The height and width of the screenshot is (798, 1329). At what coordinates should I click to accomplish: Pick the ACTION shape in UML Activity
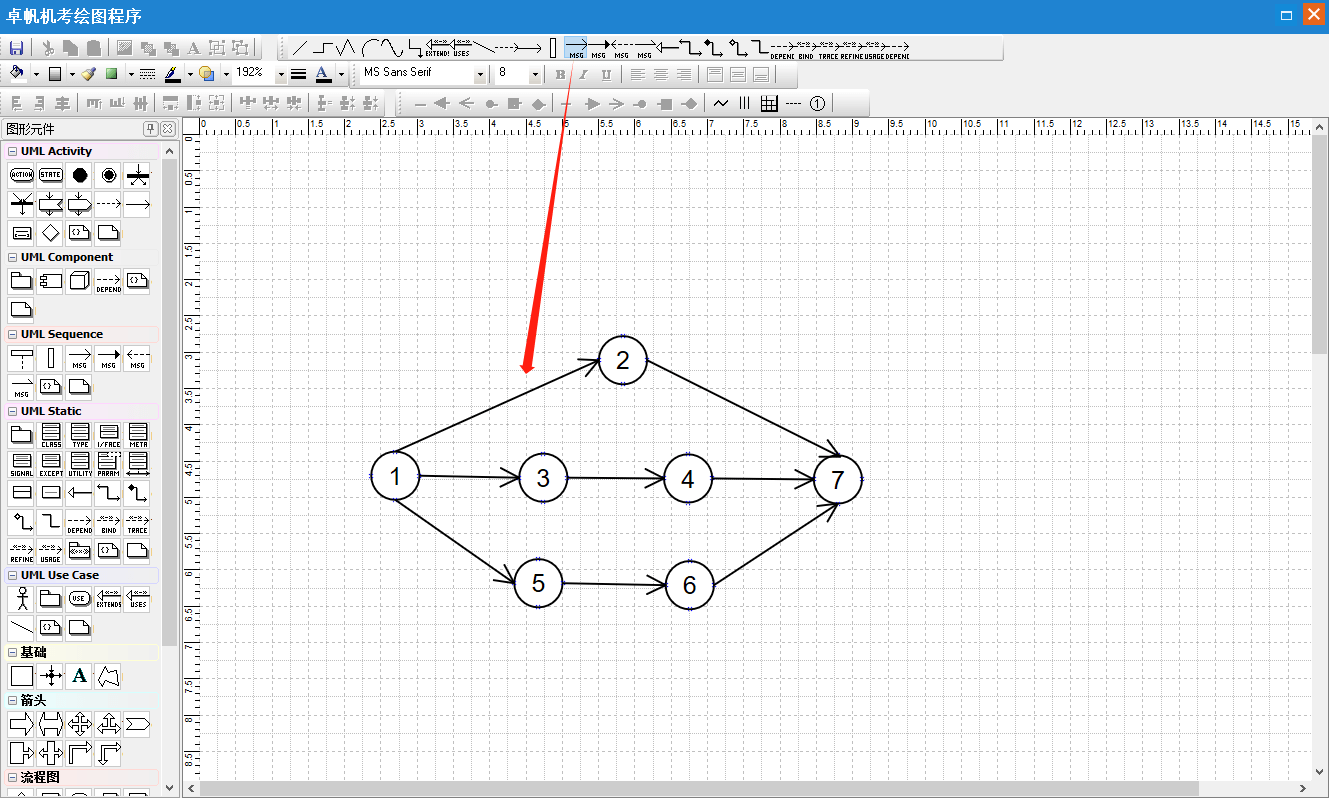point(21,175)
